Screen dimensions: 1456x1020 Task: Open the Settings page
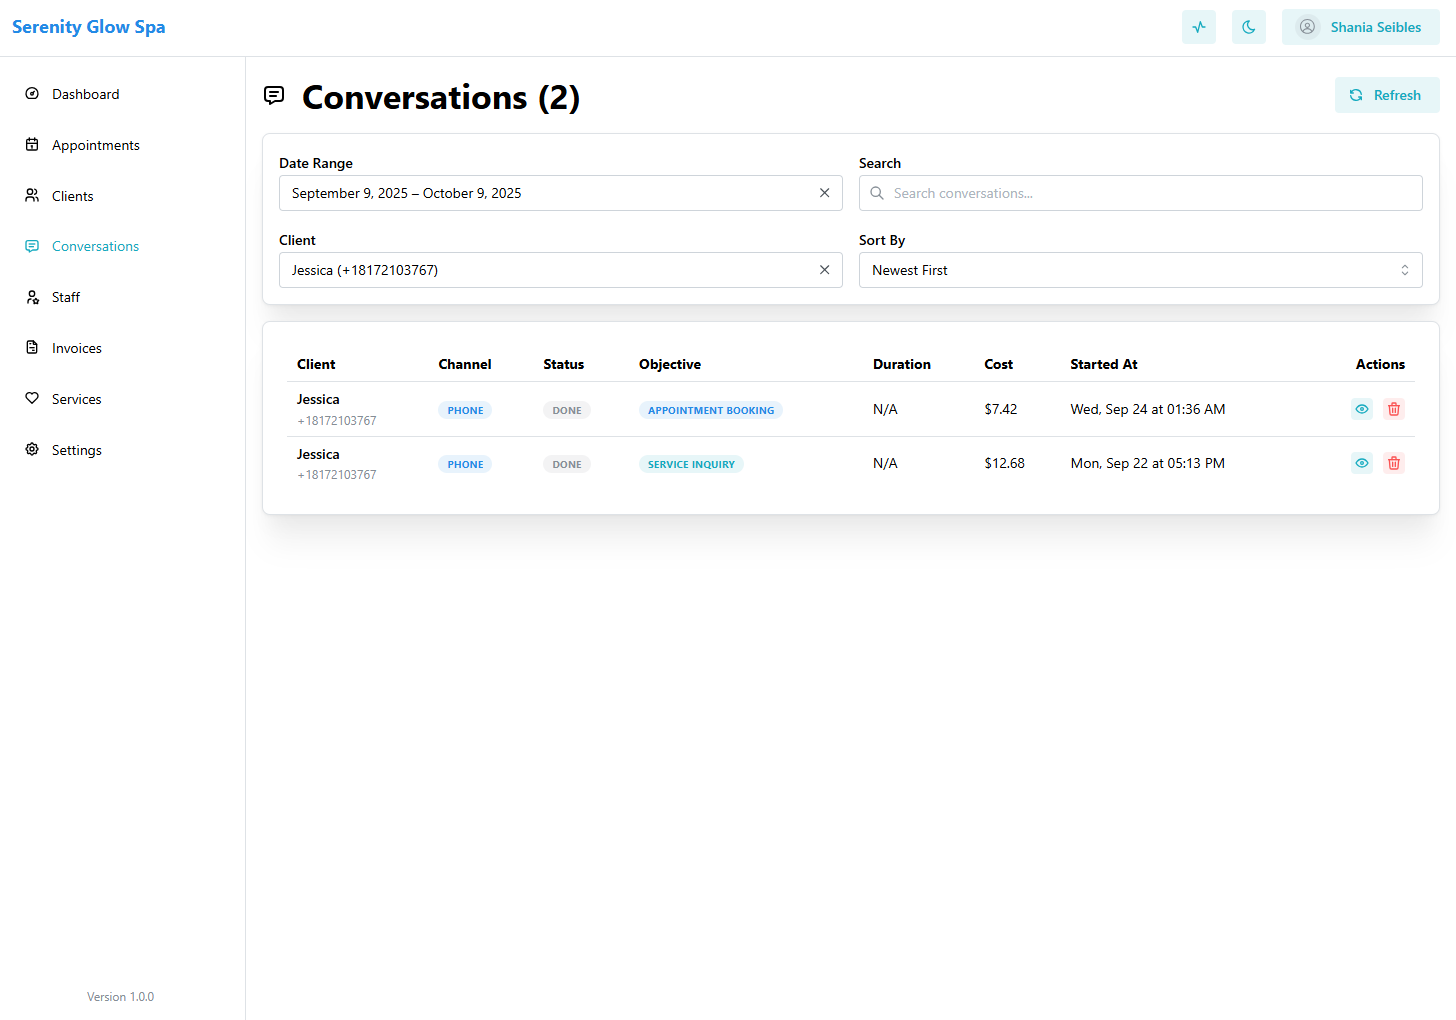click(76, 450)
